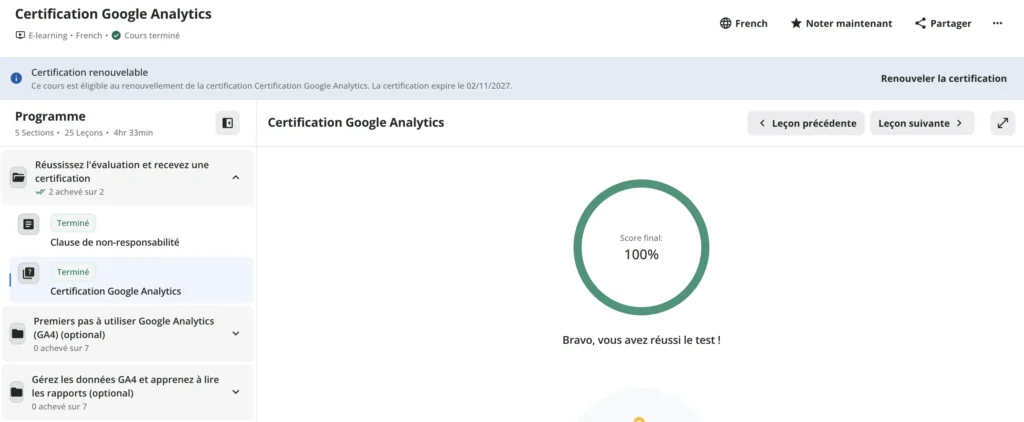Click Noter maintenant
This screenshot has height=422, width=1024.
click(x=841, y=24)
